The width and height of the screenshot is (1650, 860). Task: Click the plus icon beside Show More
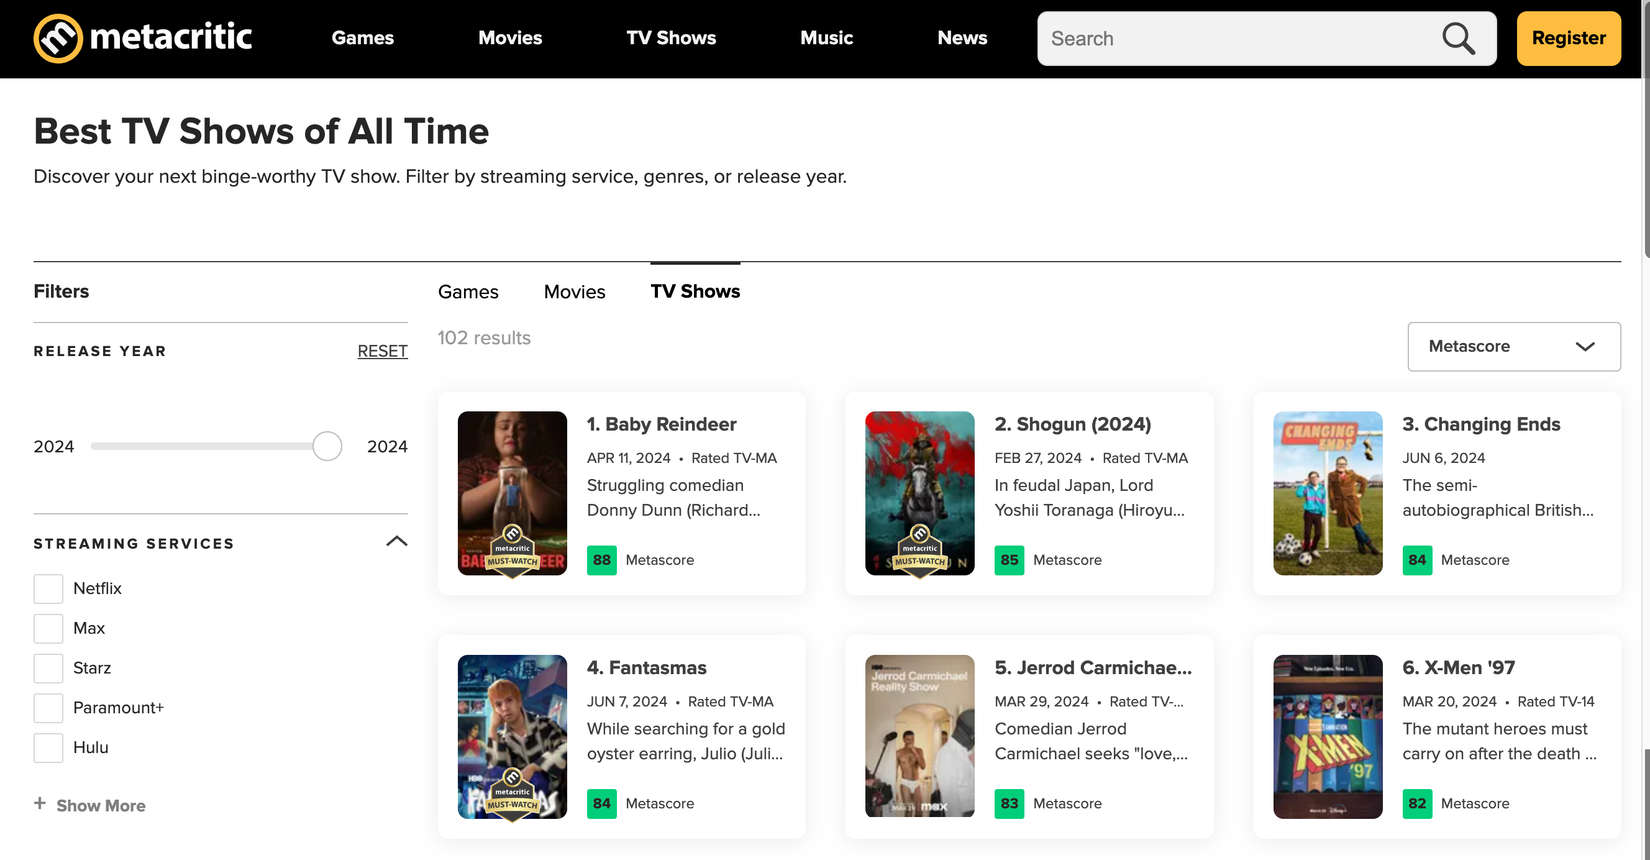point(40,803)
